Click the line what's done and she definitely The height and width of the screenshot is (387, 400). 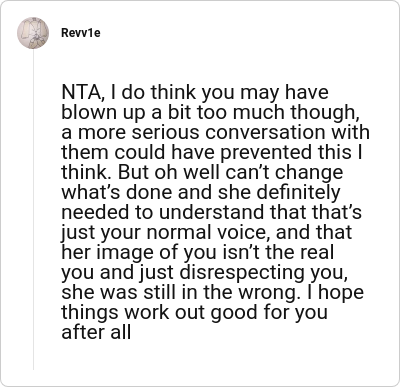pos(201,192)
